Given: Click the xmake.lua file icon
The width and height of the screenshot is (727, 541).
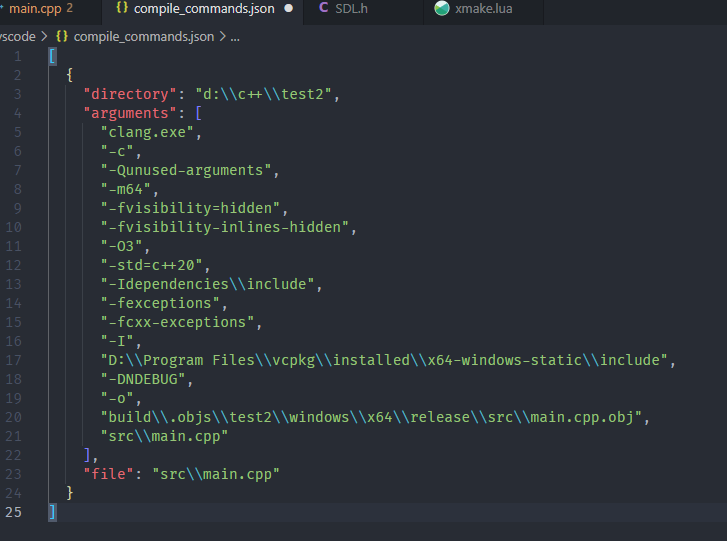Looking at the screenshot, I should click(442, 8).
